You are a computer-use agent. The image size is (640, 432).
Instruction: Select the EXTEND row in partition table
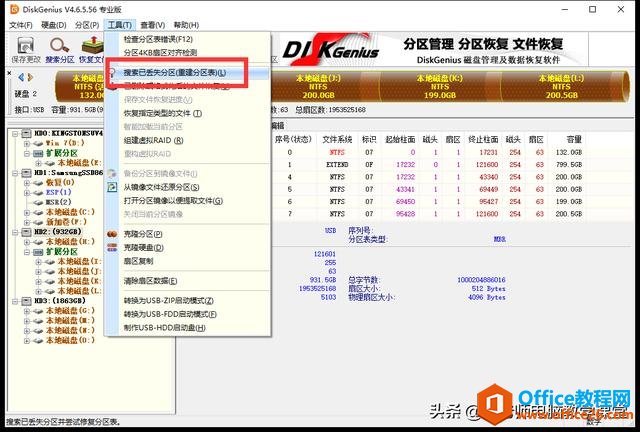(x=429, y=165)
